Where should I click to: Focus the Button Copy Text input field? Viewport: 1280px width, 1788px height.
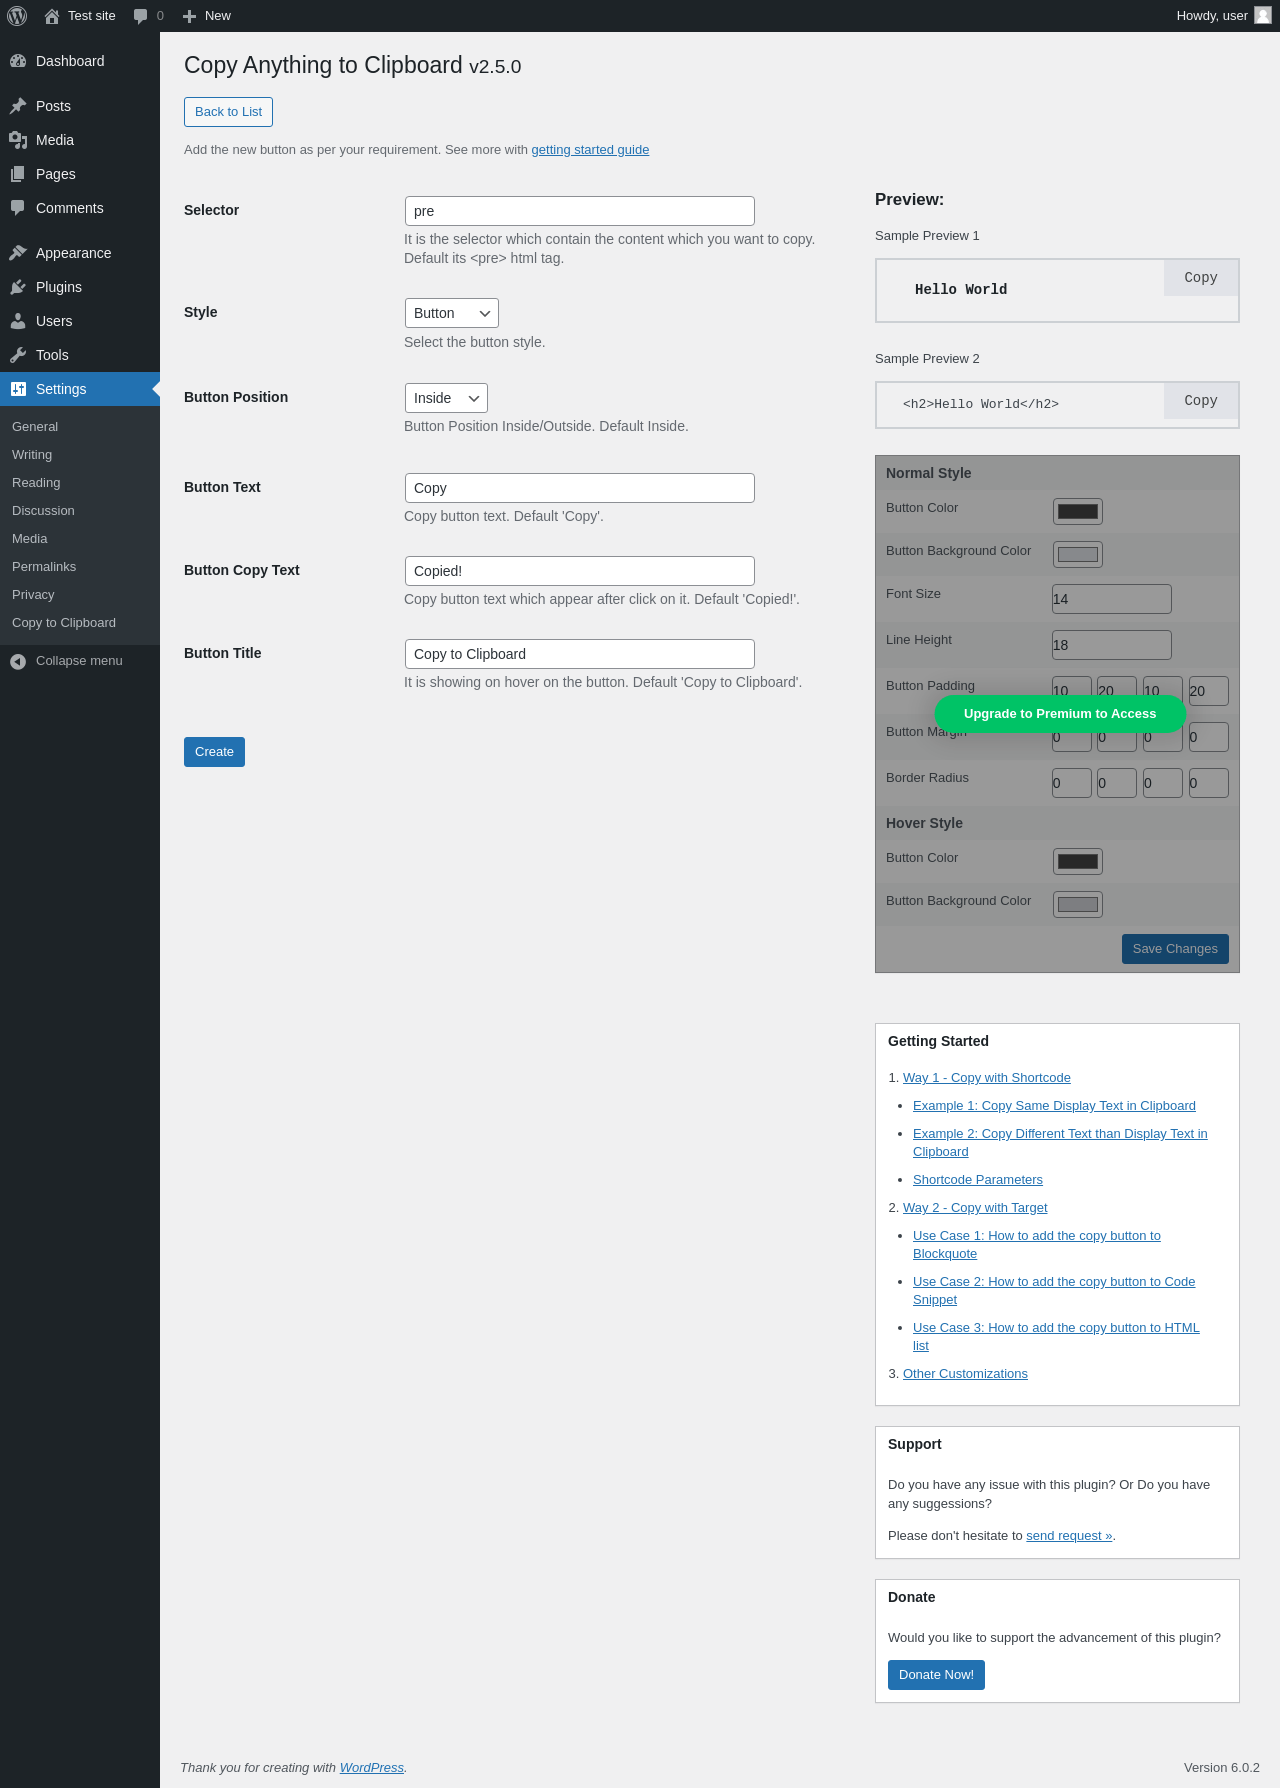(x=579, y=571)
